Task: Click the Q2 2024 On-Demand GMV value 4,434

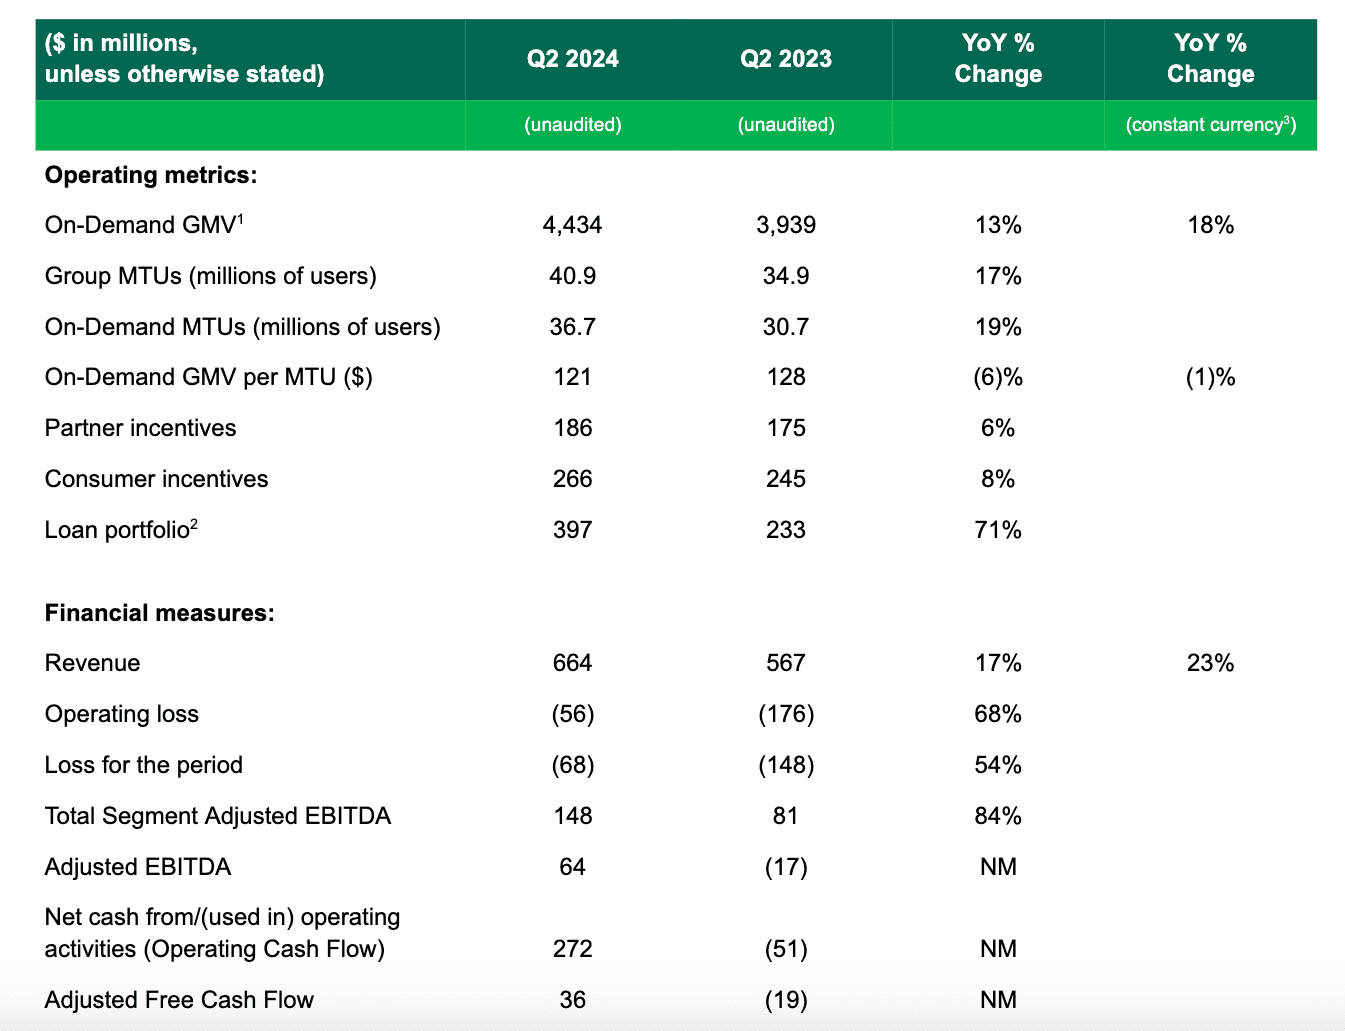Action: [x=572, y=225]
